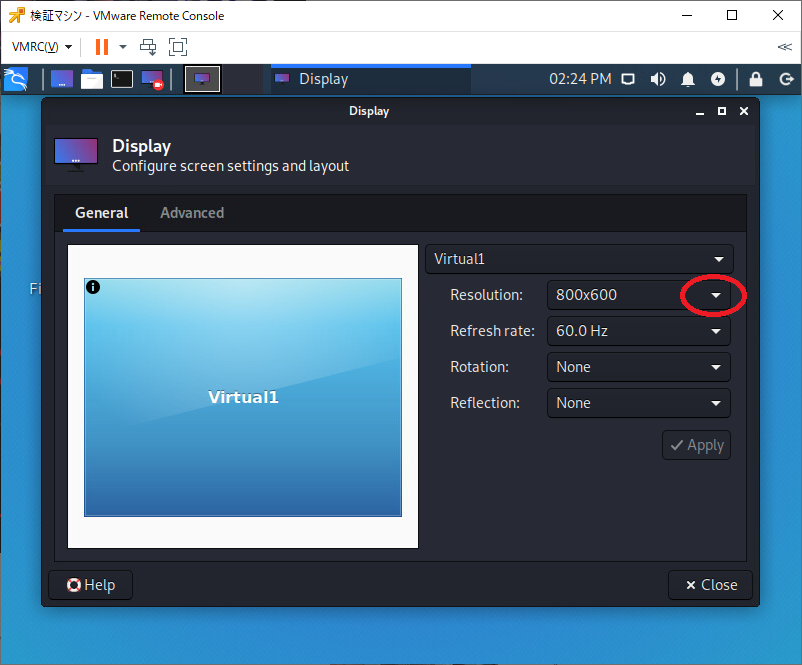This screenshot has height=665, width=802.
Task: Expand the power options dropdown arrow
Action: click(123, 47)
